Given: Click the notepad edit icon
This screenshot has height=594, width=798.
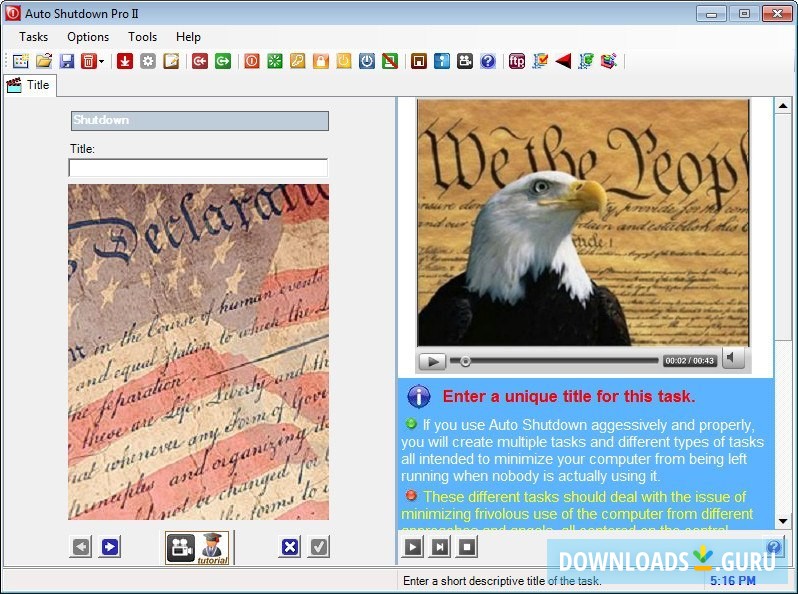Looking at the screenshot, I should pos(172,62).
